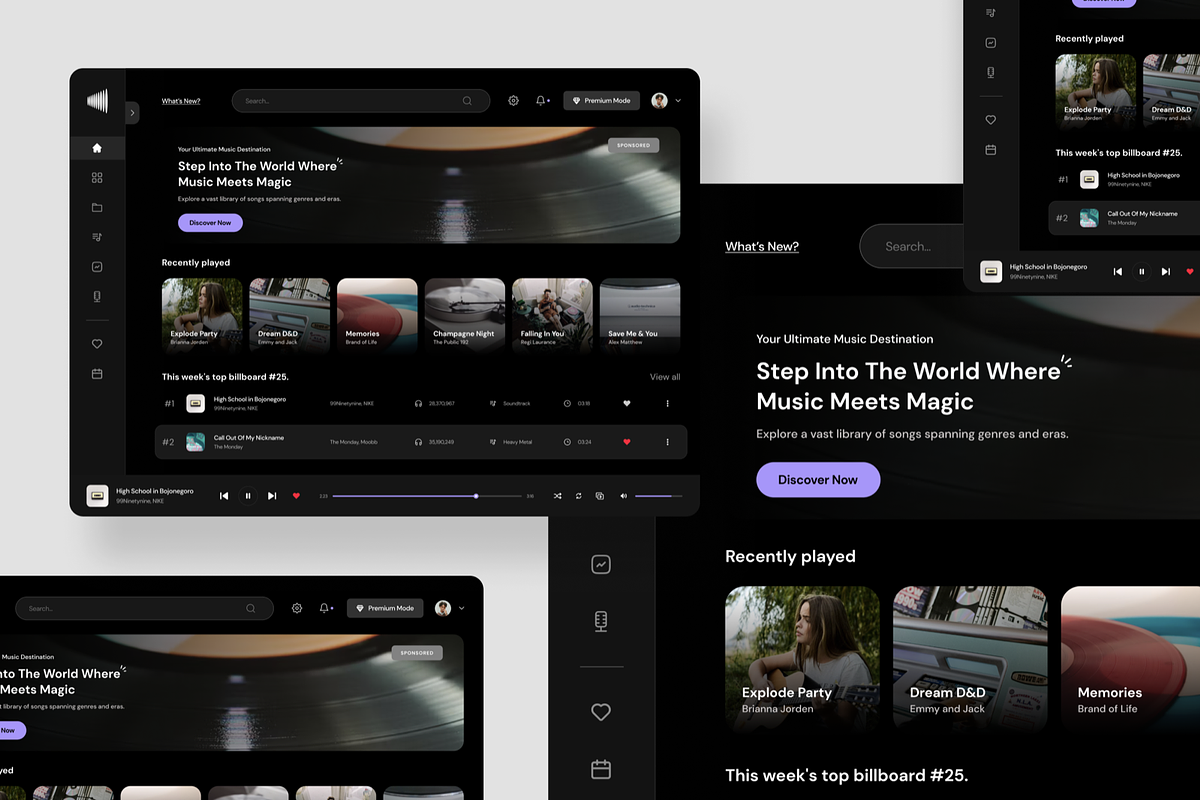This screenshot has height=800, width=1200.
Task: Click the waveform logo in the main window
Action: (97, 100)
